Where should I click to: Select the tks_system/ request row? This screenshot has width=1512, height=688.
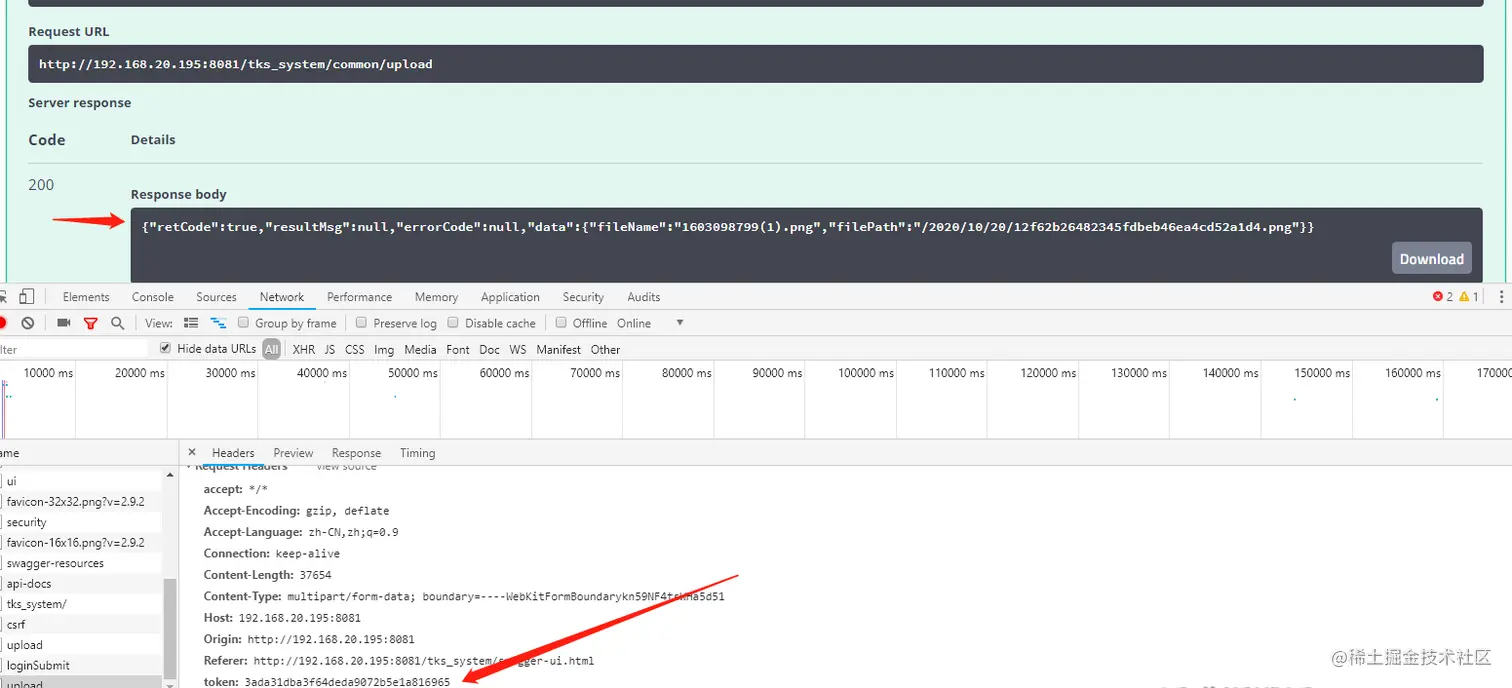point(80,604)
